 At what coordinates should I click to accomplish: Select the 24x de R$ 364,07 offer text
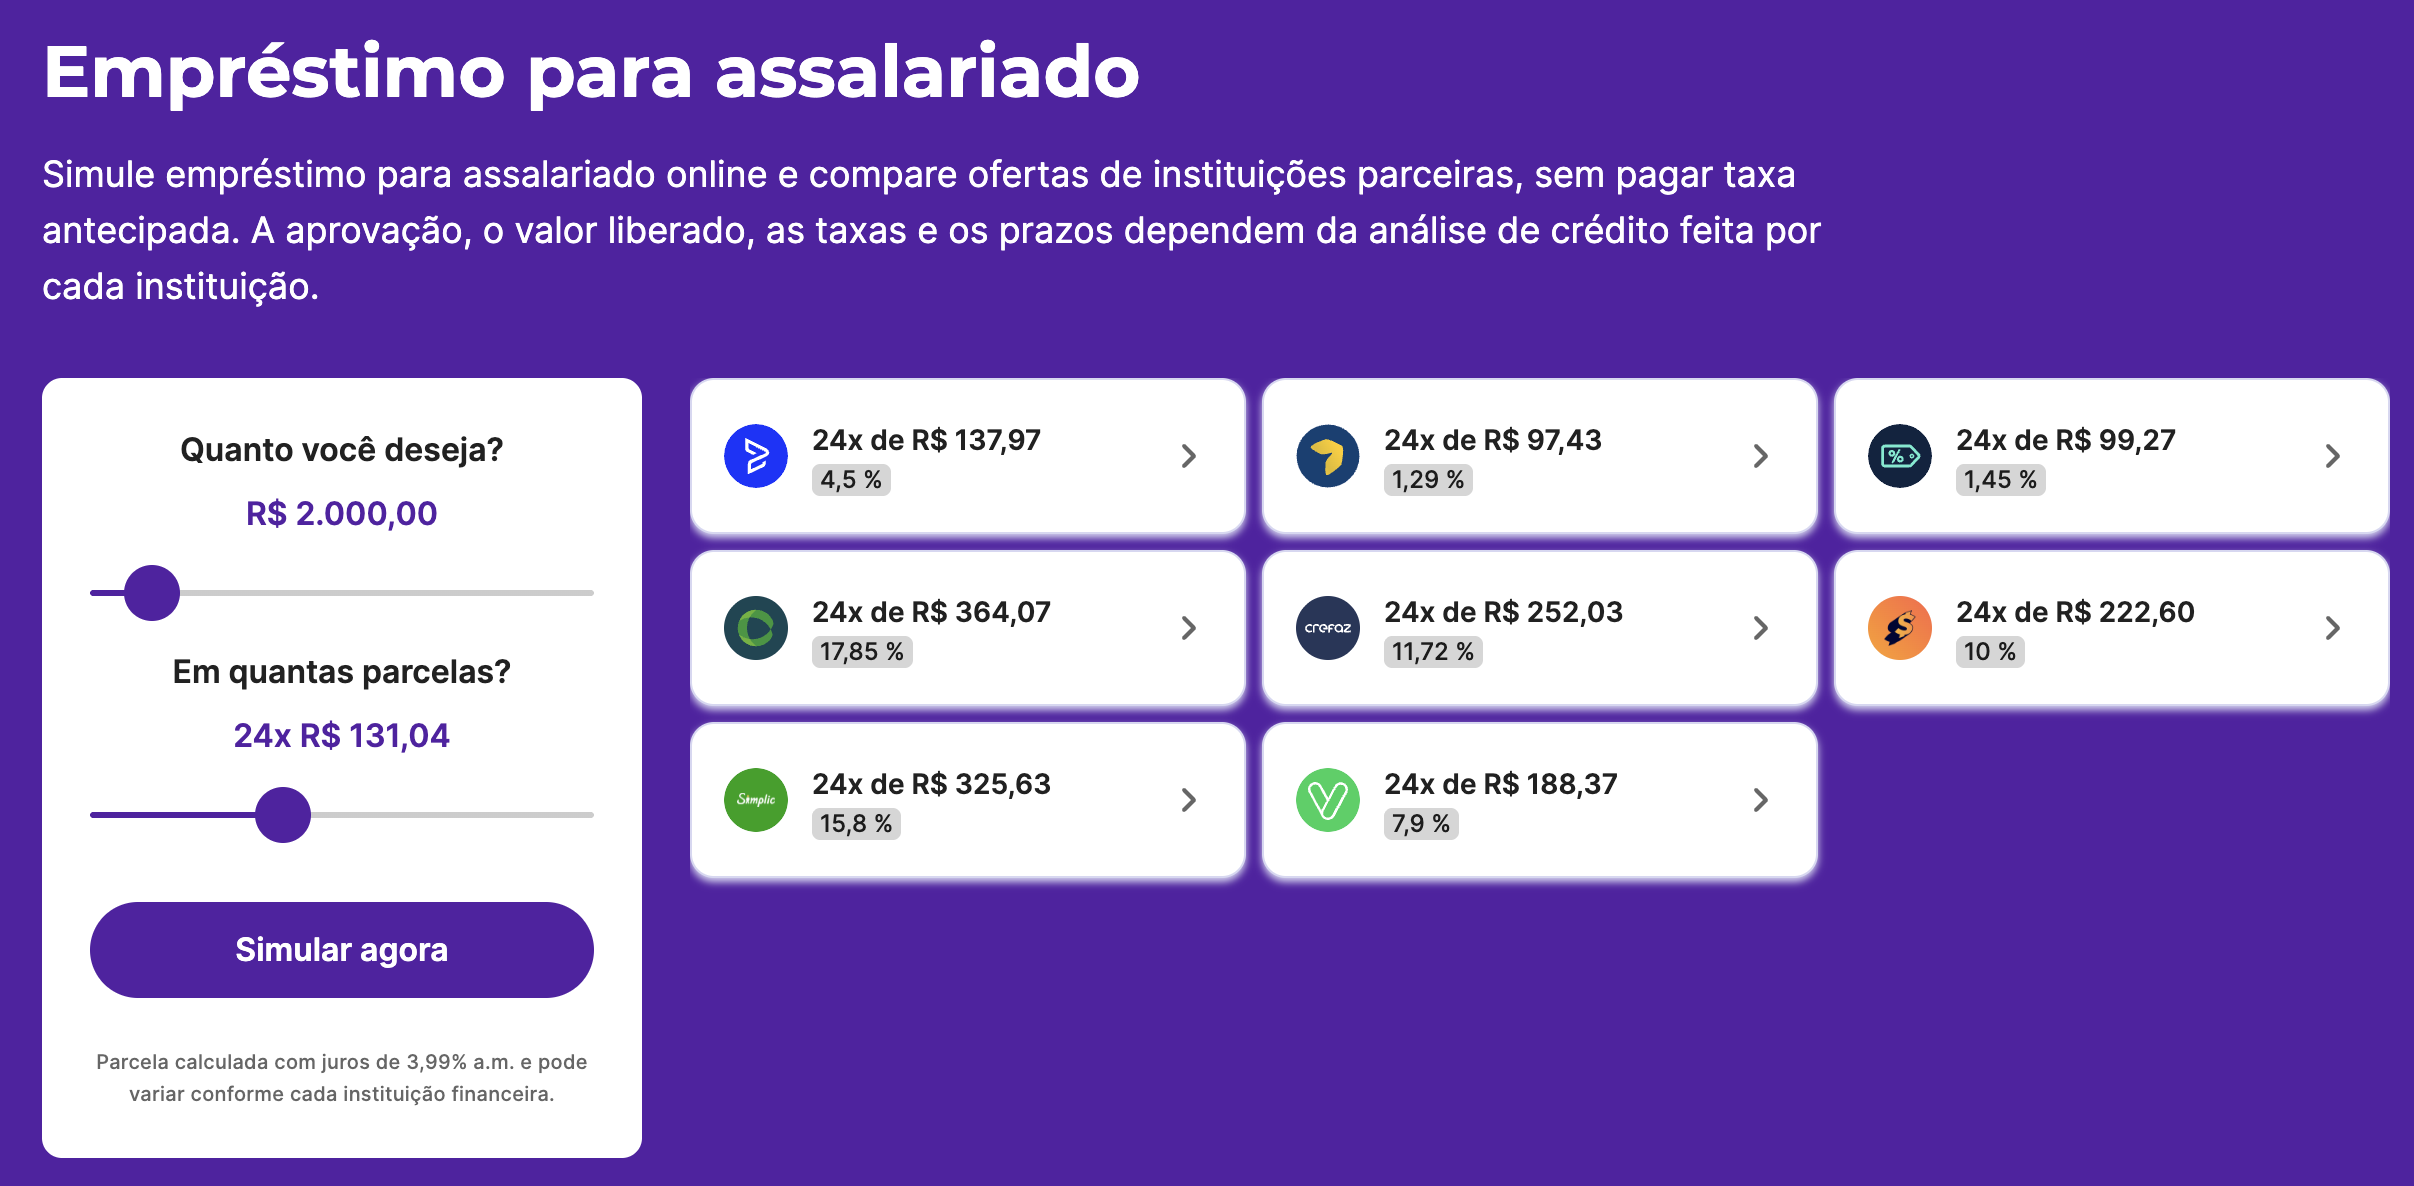point(931,612)
